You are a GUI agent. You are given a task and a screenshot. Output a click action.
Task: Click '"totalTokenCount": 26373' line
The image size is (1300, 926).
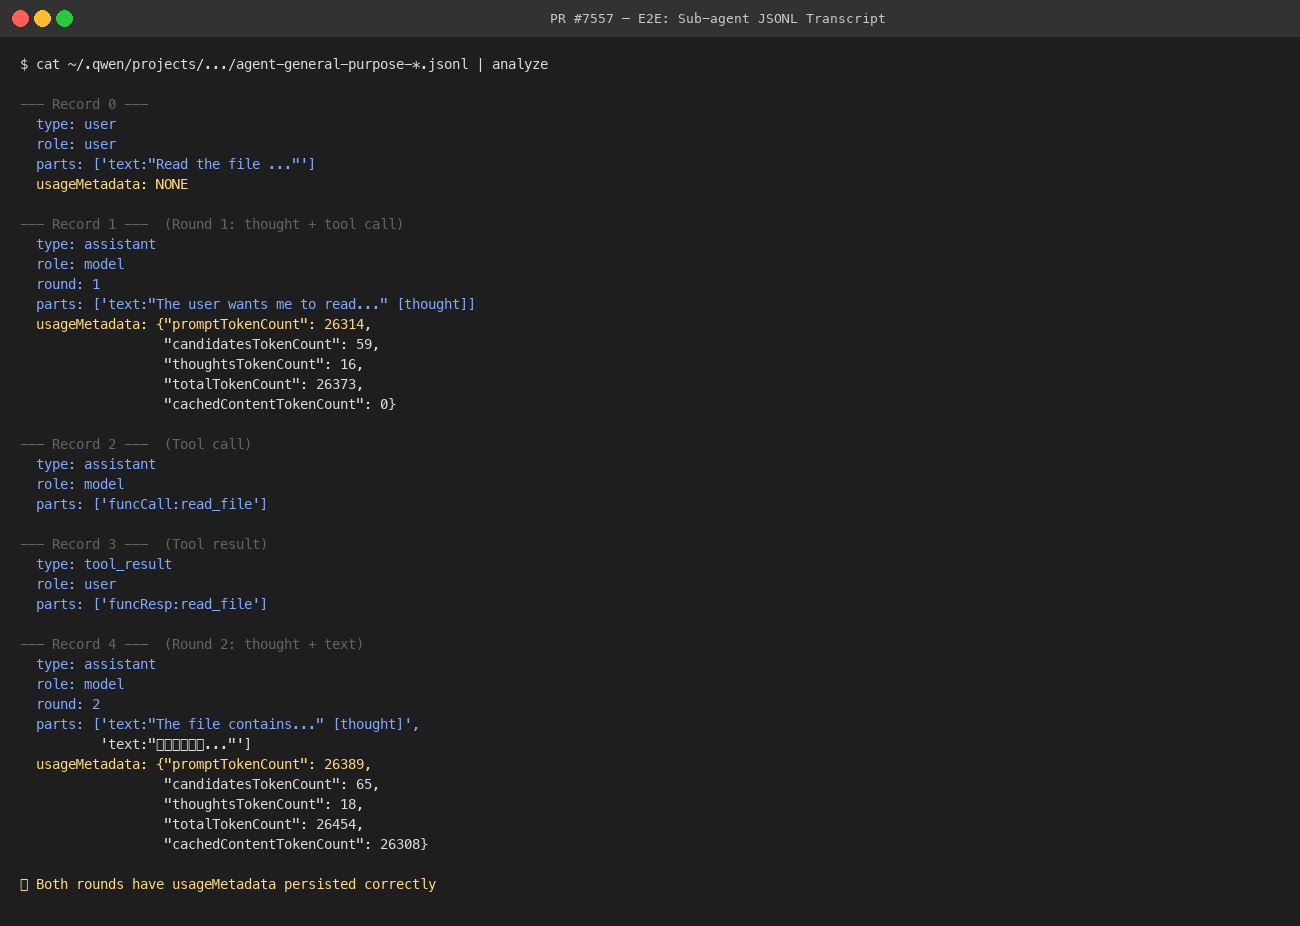click(264, 384)
